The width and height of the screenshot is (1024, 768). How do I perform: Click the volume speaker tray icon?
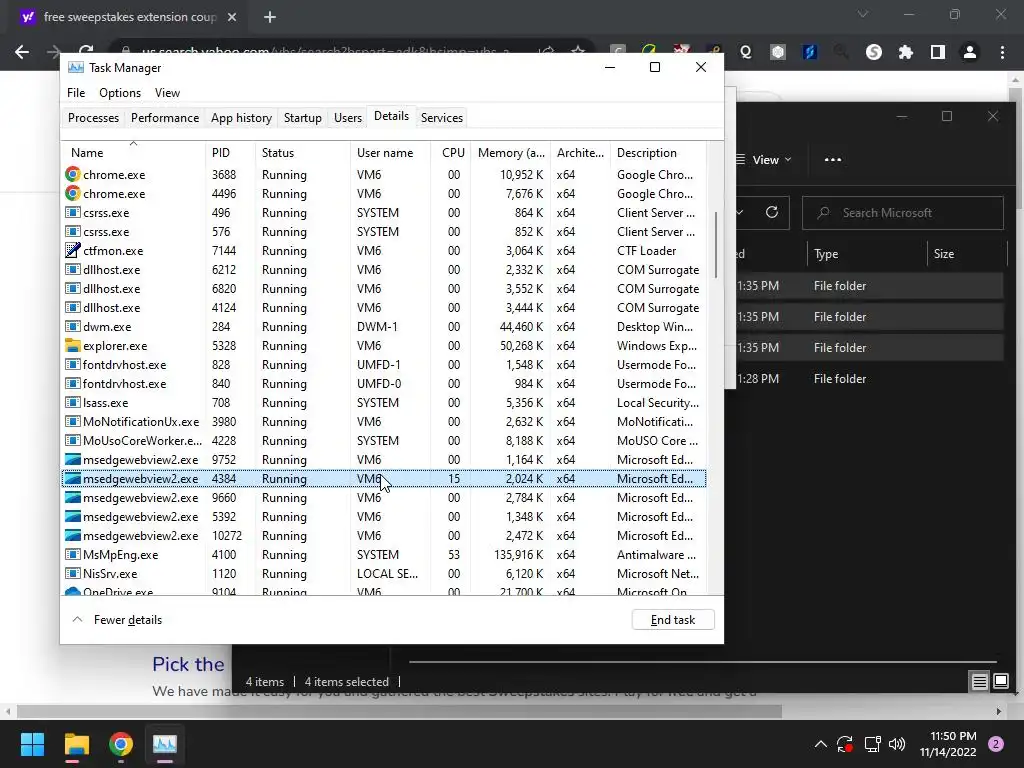point(897,744)
